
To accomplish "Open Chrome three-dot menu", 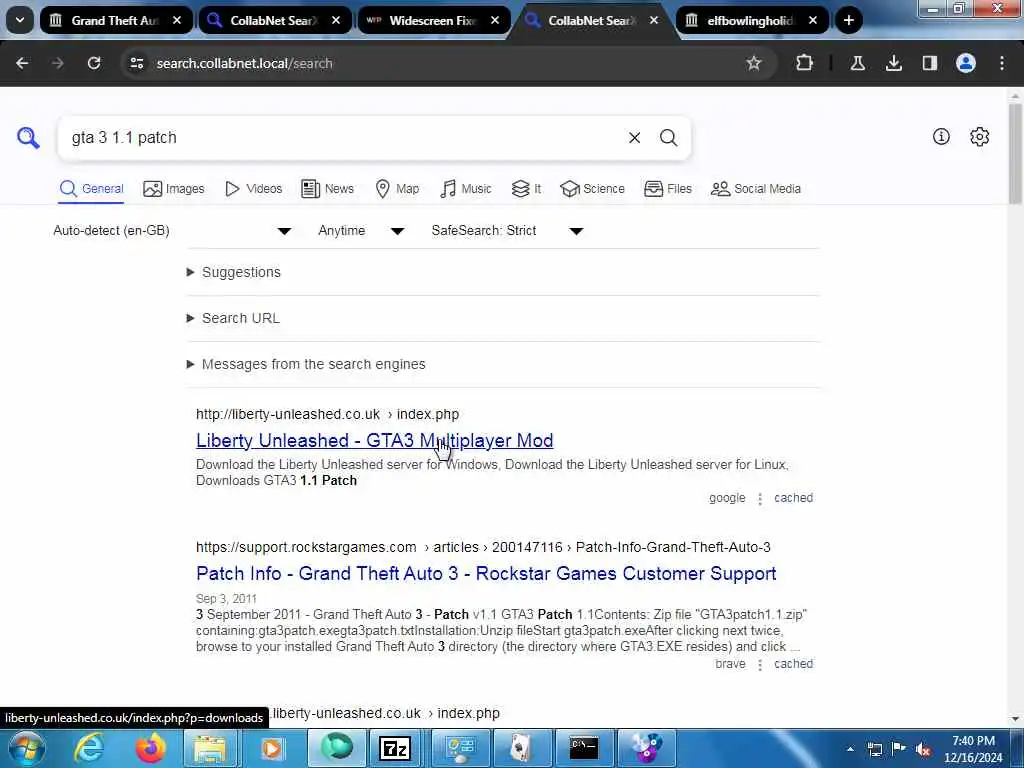I will pyautogui.click(x=1002, y=63).
